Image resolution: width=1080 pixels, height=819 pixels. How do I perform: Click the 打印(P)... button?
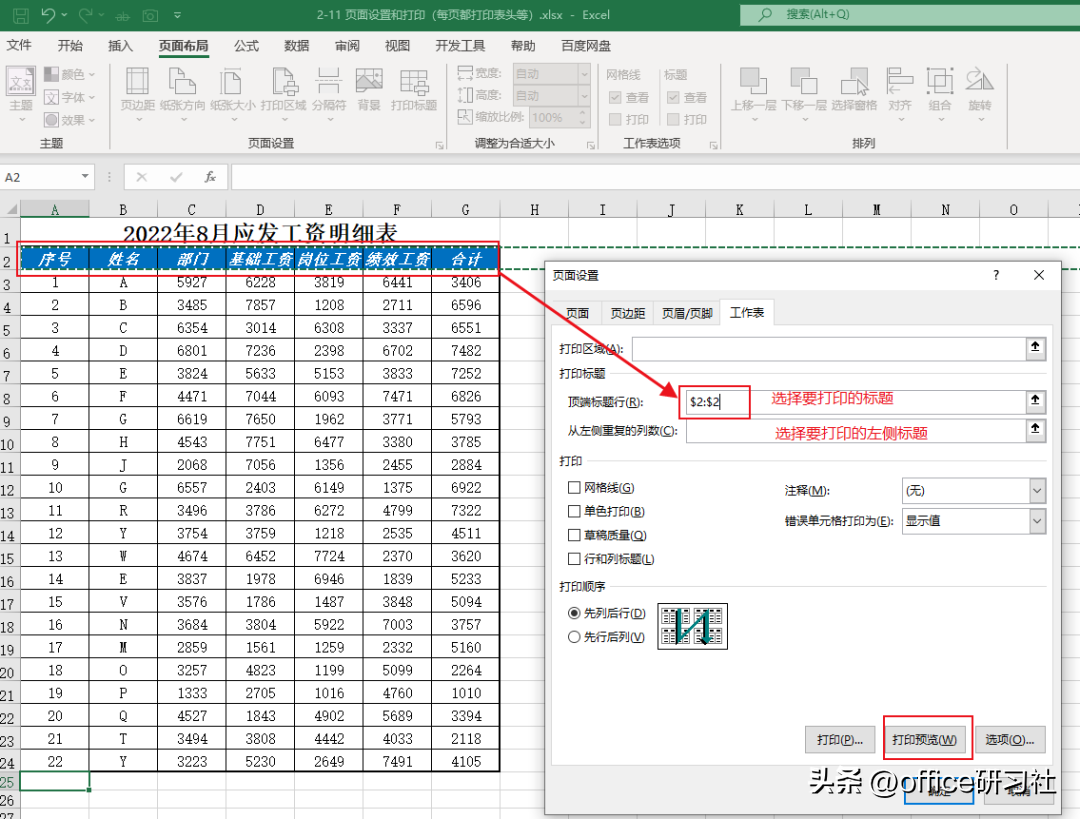pyautogui.click(x=840, y=739)
